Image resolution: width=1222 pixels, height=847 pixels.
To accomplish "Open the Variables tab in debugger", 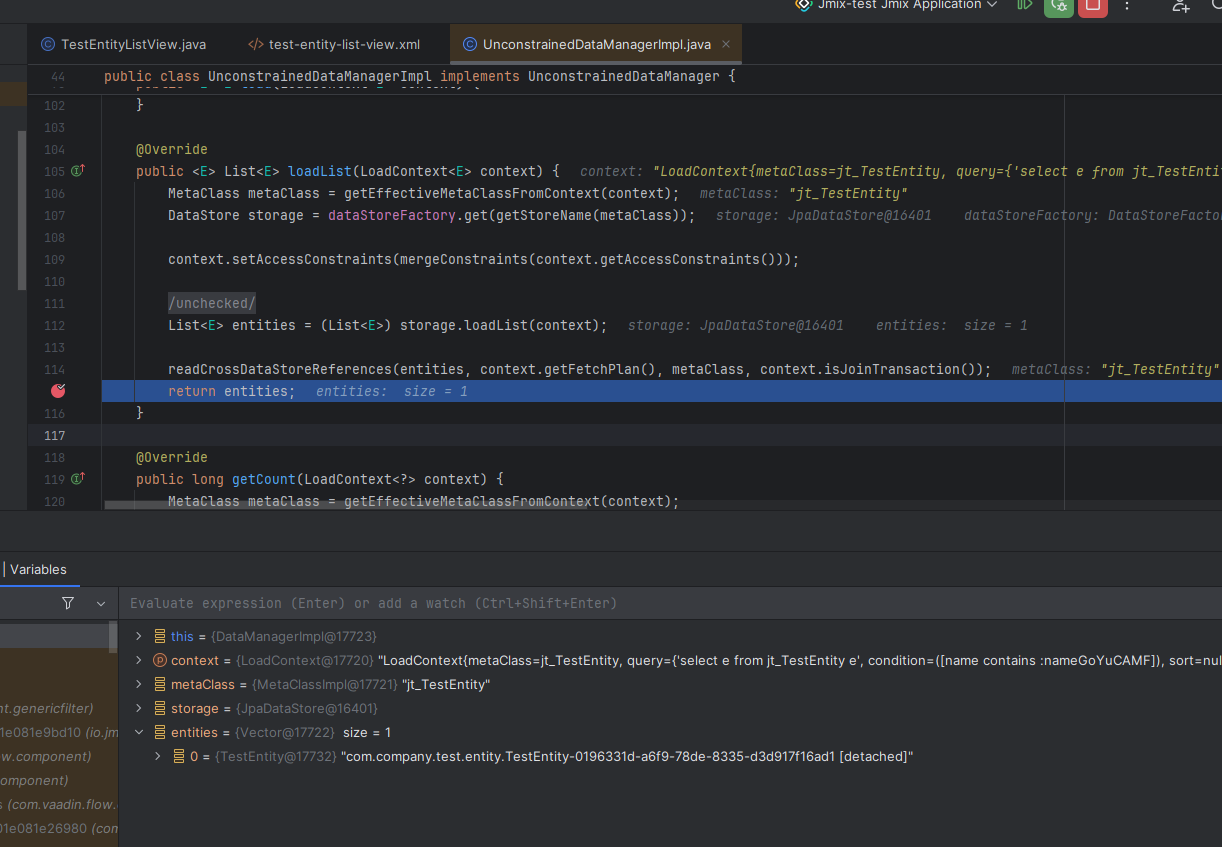I will (x=38, y=569).
